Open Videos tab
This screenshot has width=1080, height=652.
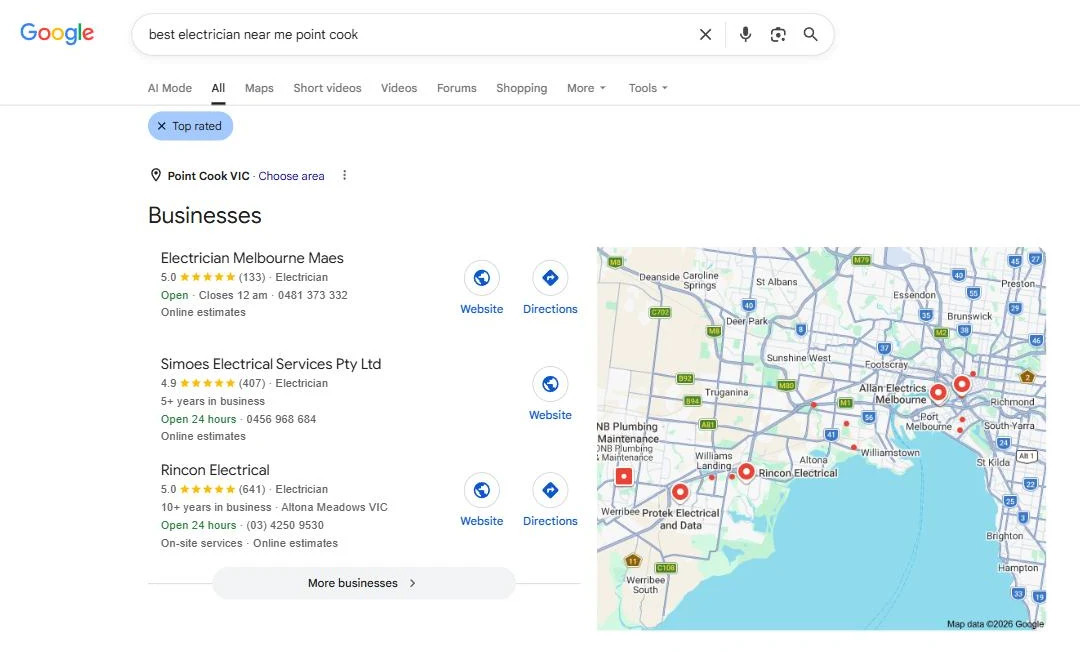click(x=399, y=88)
